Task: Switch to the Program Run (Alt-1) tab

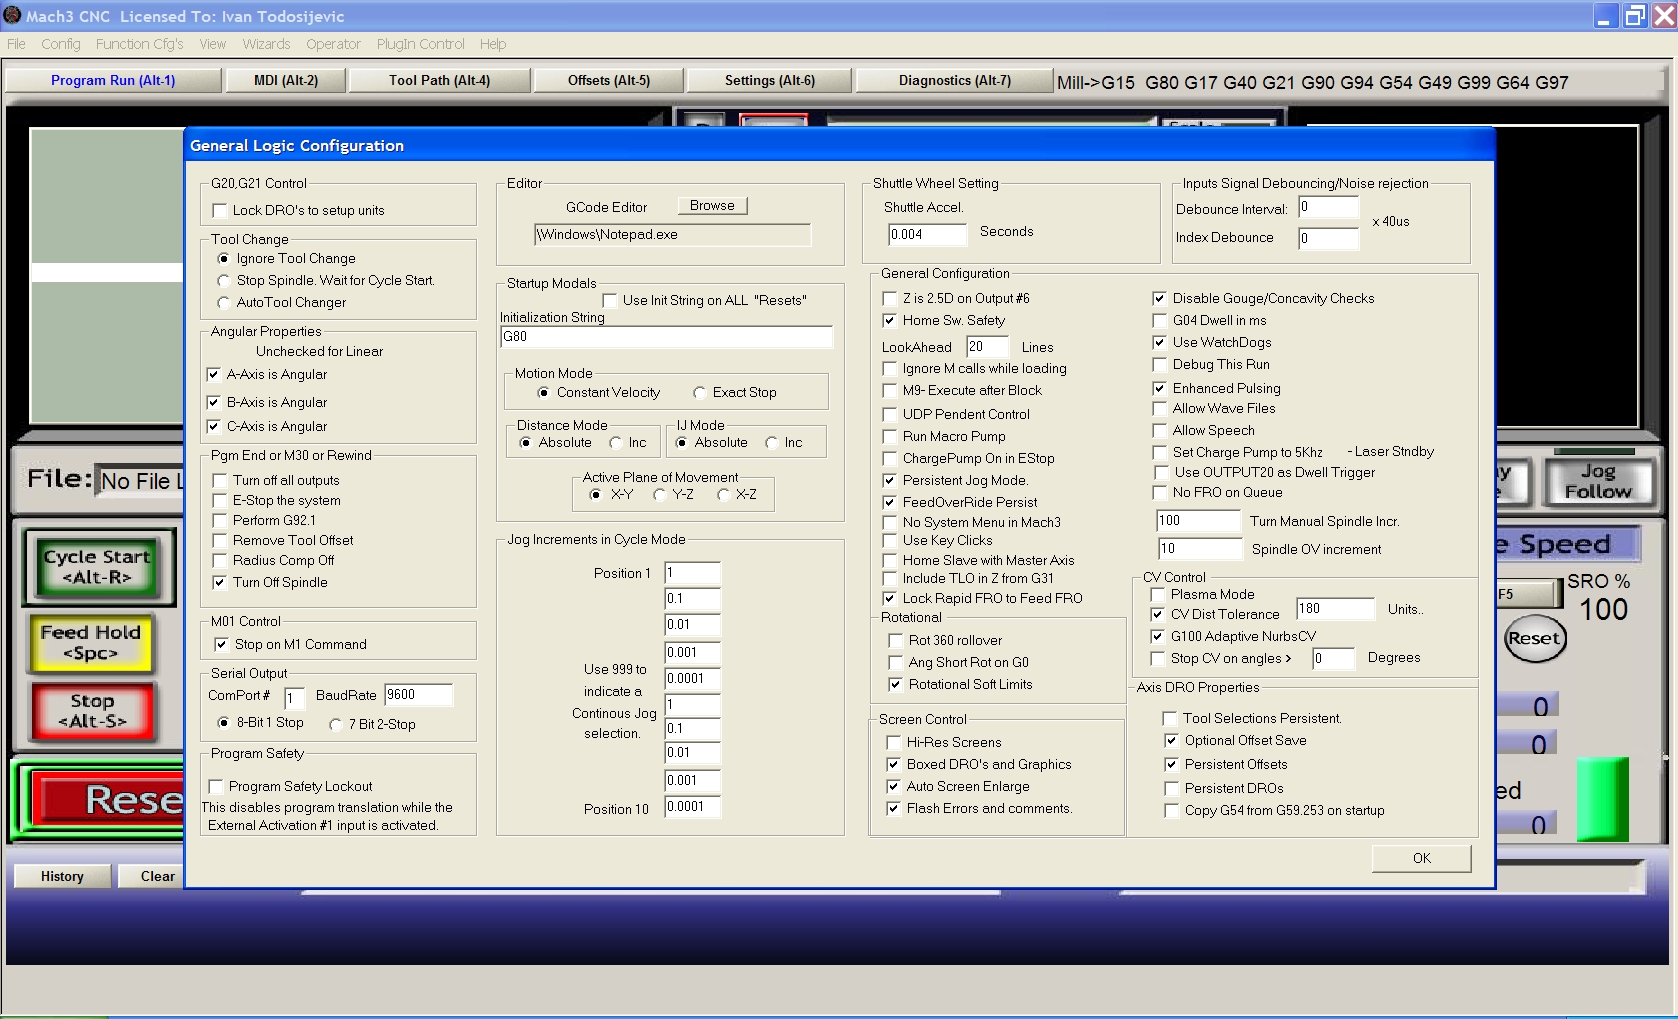Action: click(x=113, y=80)
